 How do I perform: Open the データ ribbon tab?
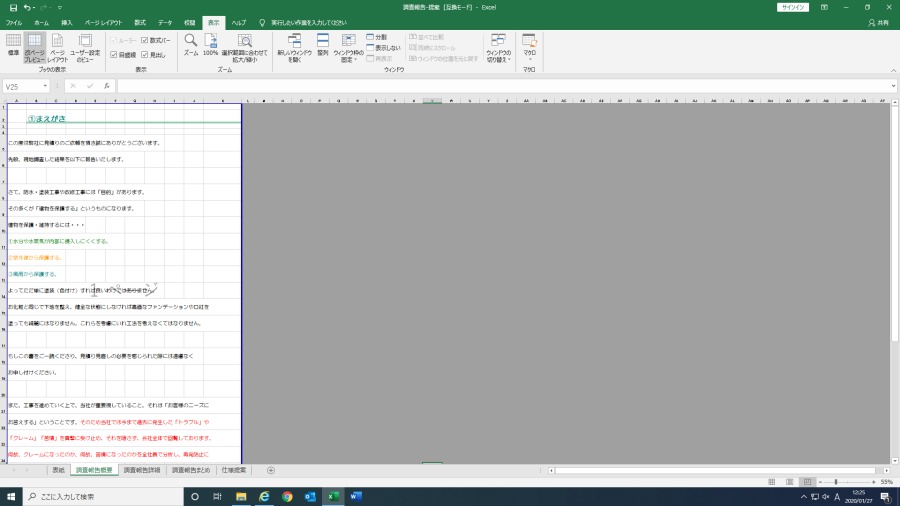tap(165, 23)
